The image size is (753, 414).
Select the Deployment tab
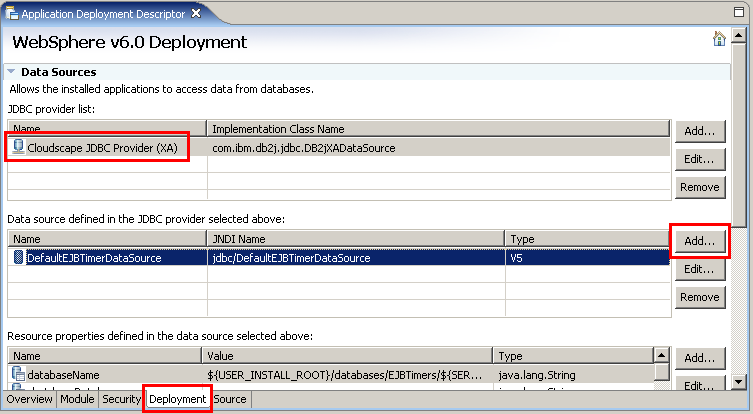click(177, 399)
